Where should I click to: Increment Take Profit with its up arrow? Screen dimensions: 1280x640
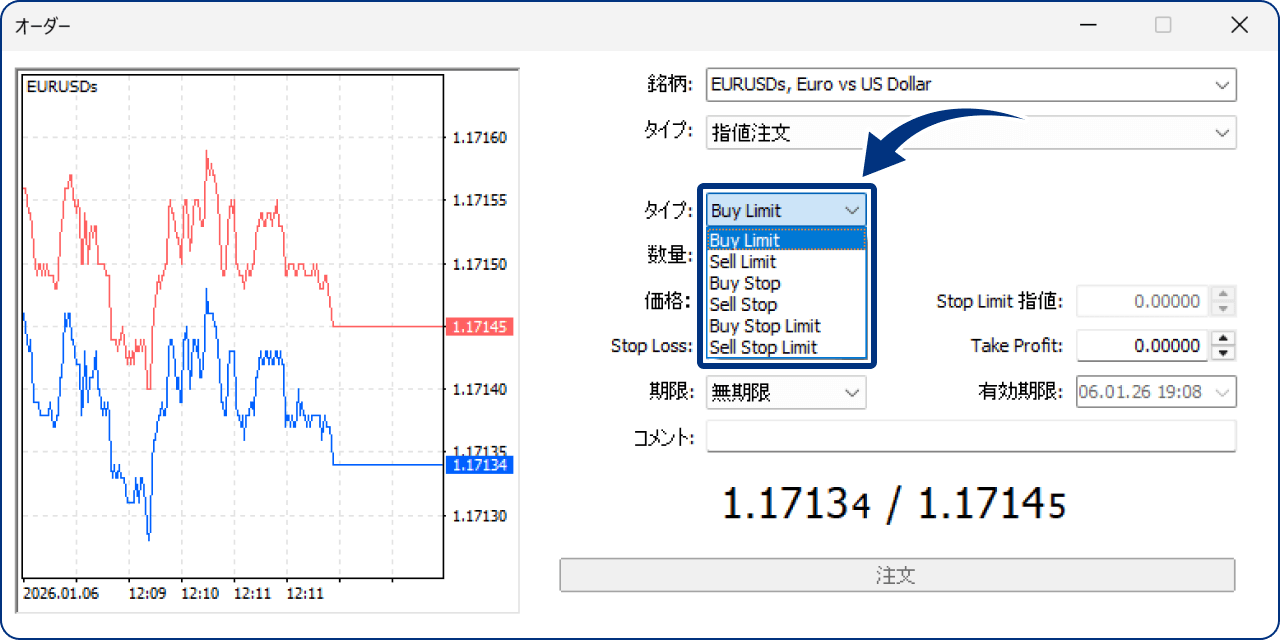coord(1223,339)
